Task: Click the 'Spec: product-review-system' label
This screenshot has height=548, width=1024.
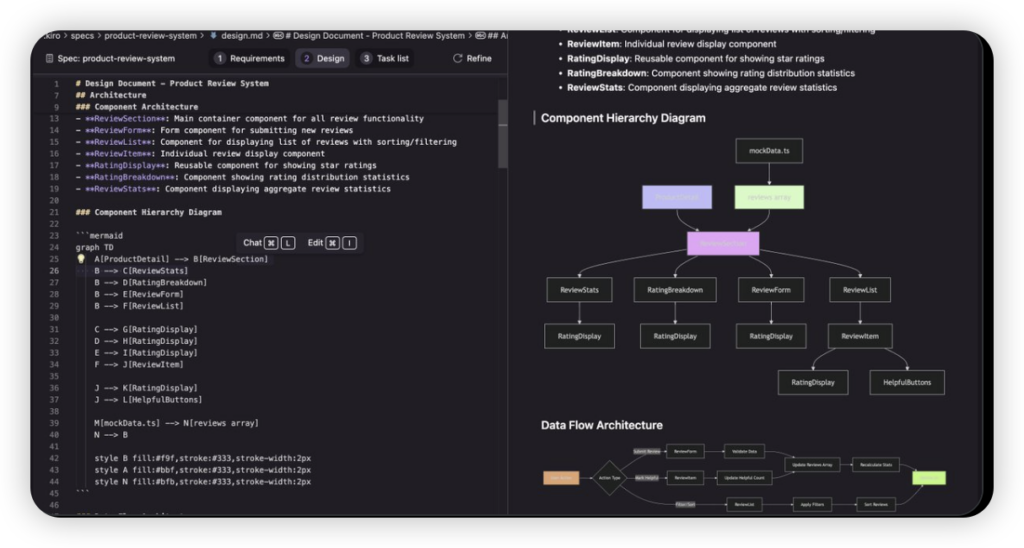Action: tap(116, 59)
